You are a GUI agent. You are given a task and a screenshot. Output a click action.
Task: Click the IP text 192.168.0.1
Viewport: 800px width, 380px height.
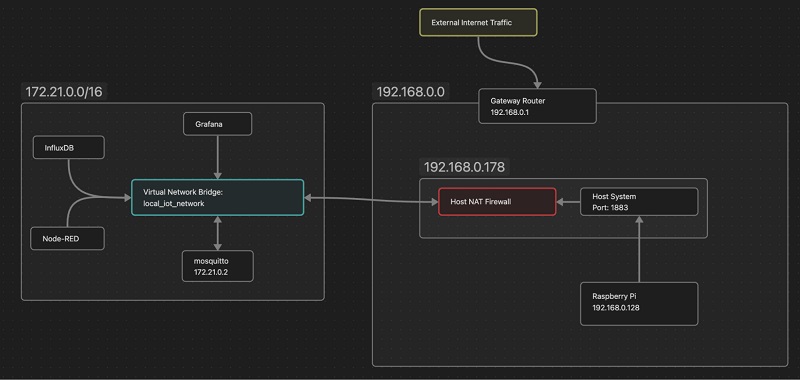509,112
